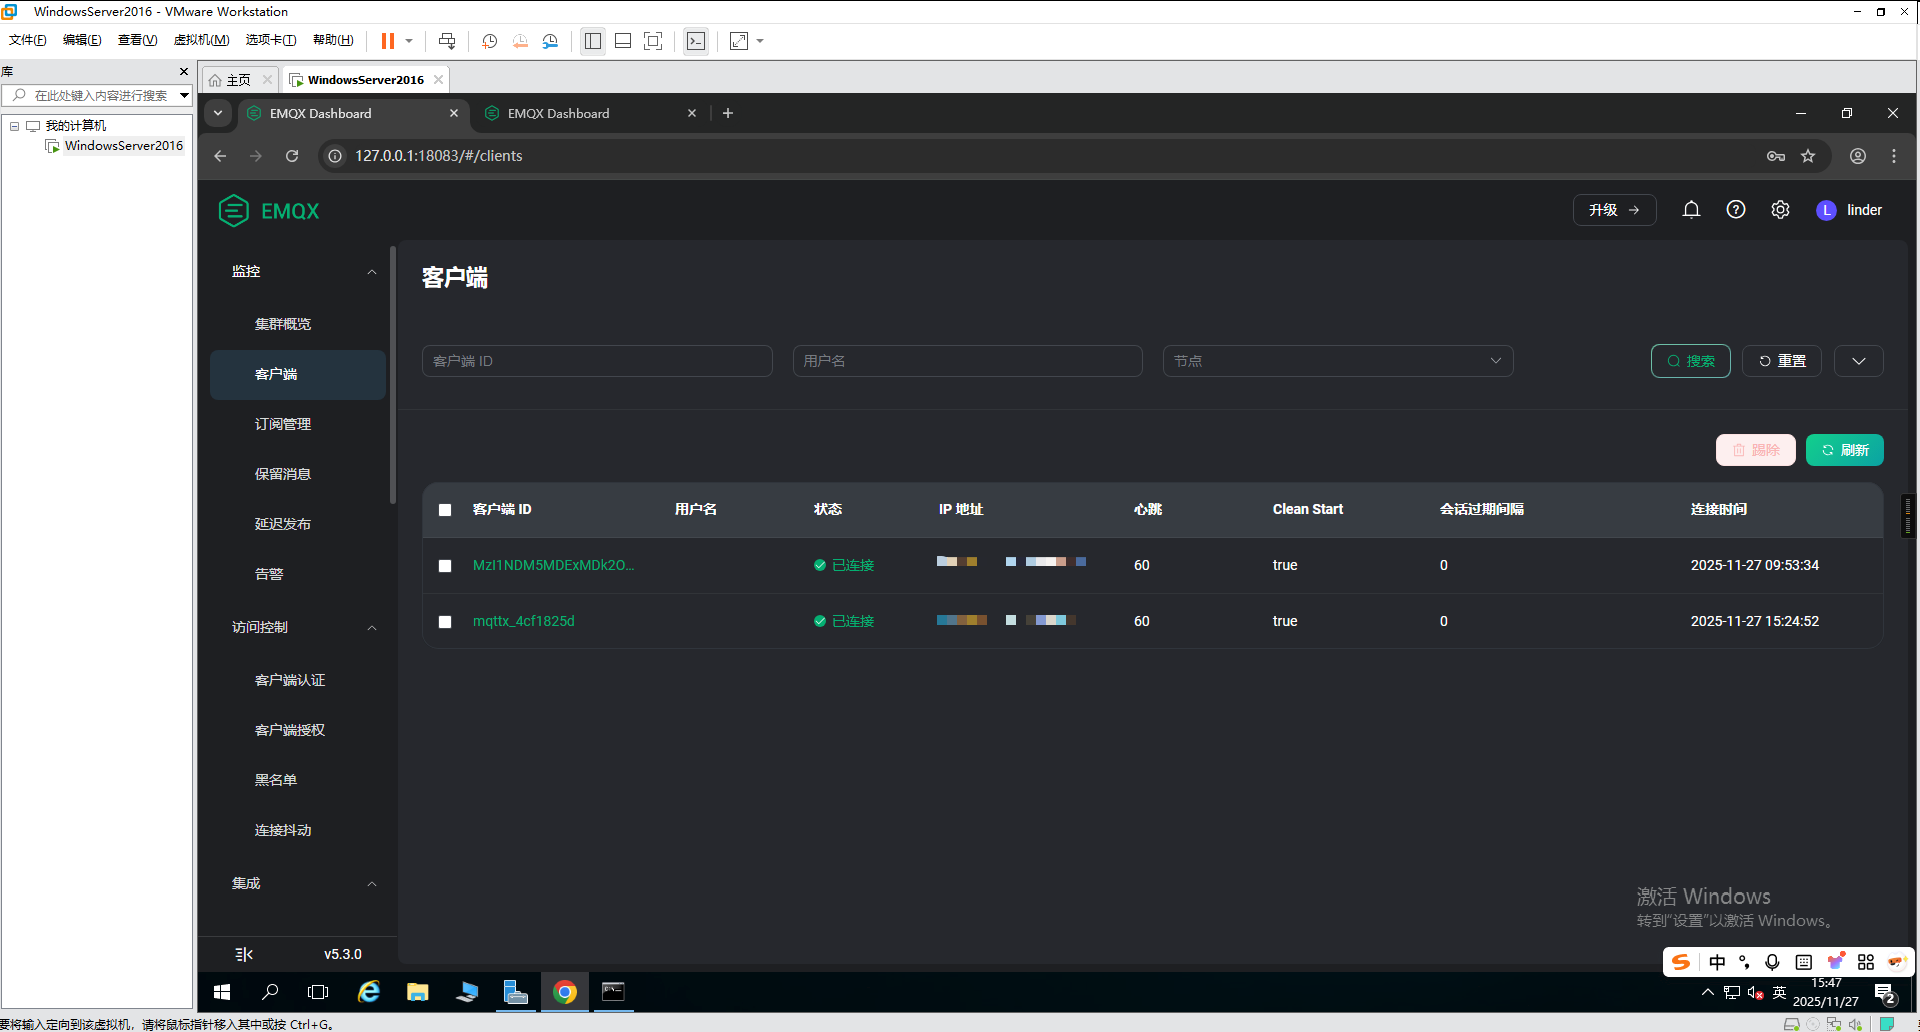Open VMware console view icon

click(x=696, y=41)
